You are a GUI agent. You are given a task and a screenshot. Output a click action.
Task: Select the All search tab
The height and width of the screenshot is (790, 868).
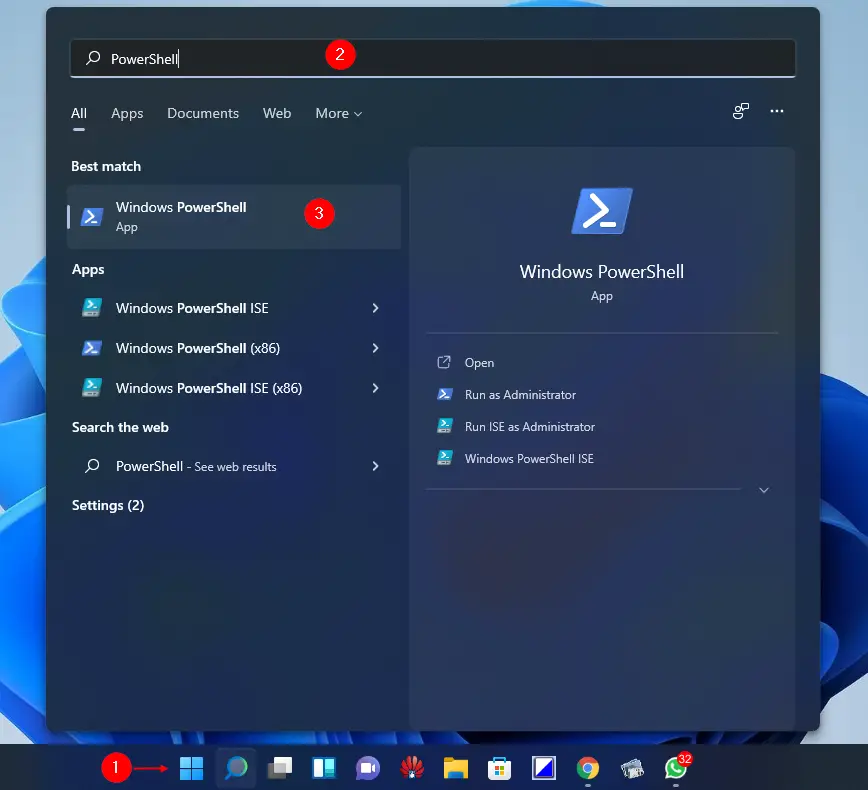click(x=79, y=113)
